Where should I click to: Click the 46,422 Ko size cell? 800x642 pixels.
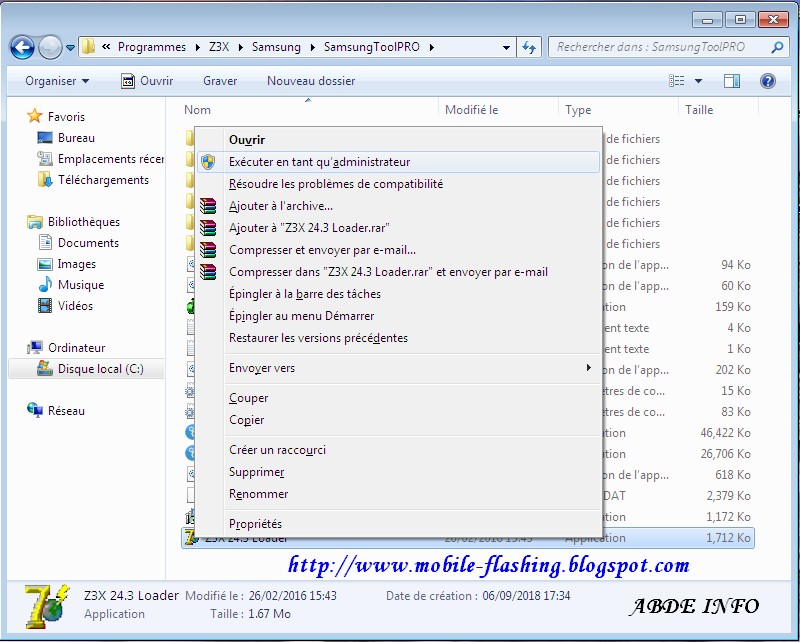725,433
